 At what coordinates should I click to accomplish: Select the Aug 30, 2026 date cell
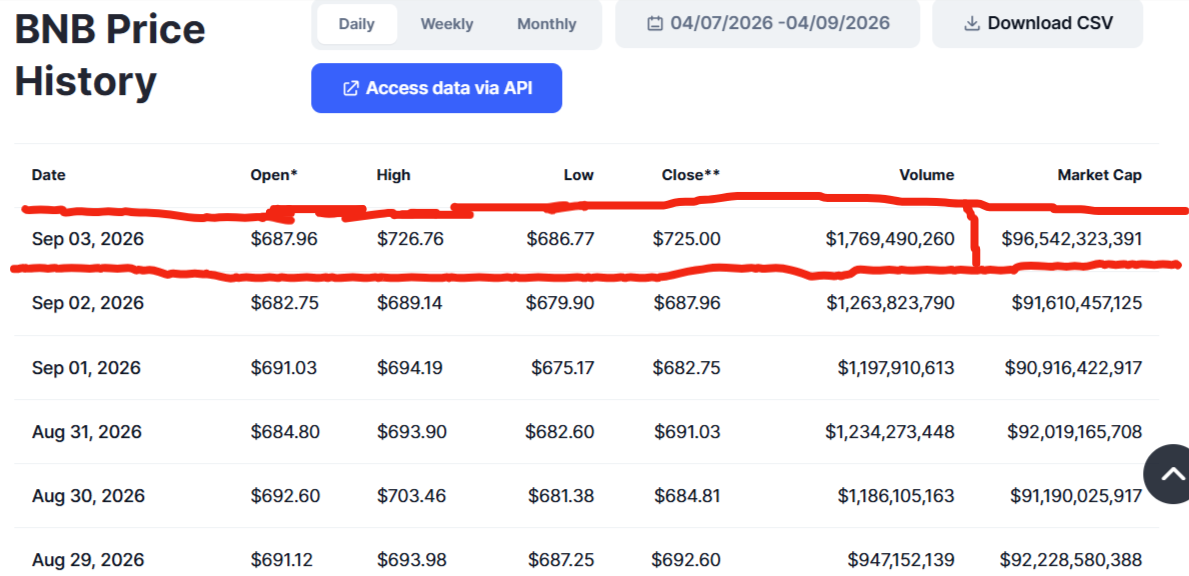pos(88,496)
